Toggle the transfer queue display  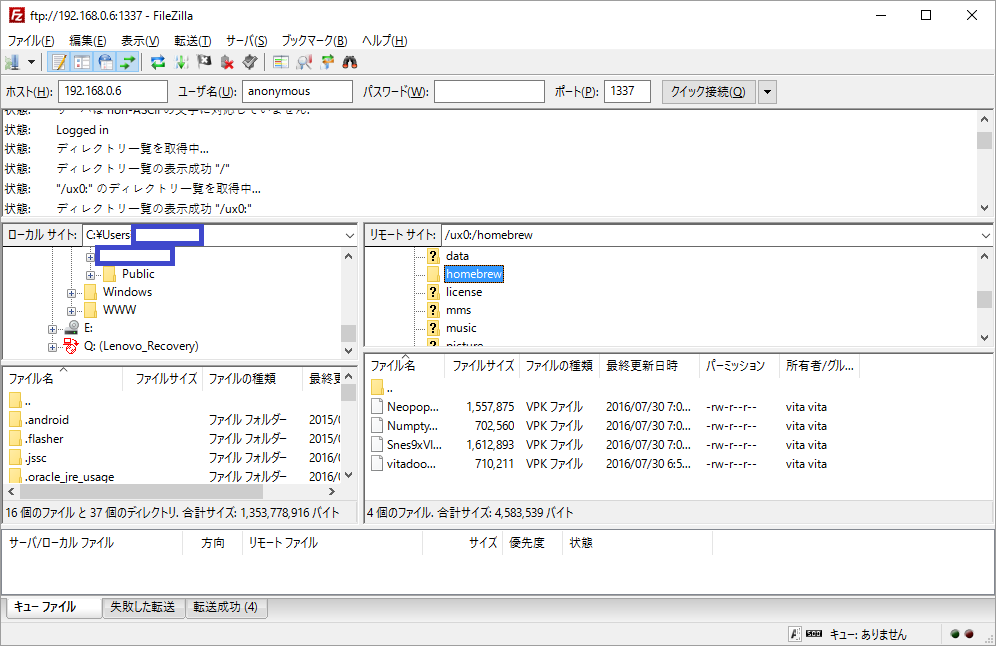click(128, 62)
